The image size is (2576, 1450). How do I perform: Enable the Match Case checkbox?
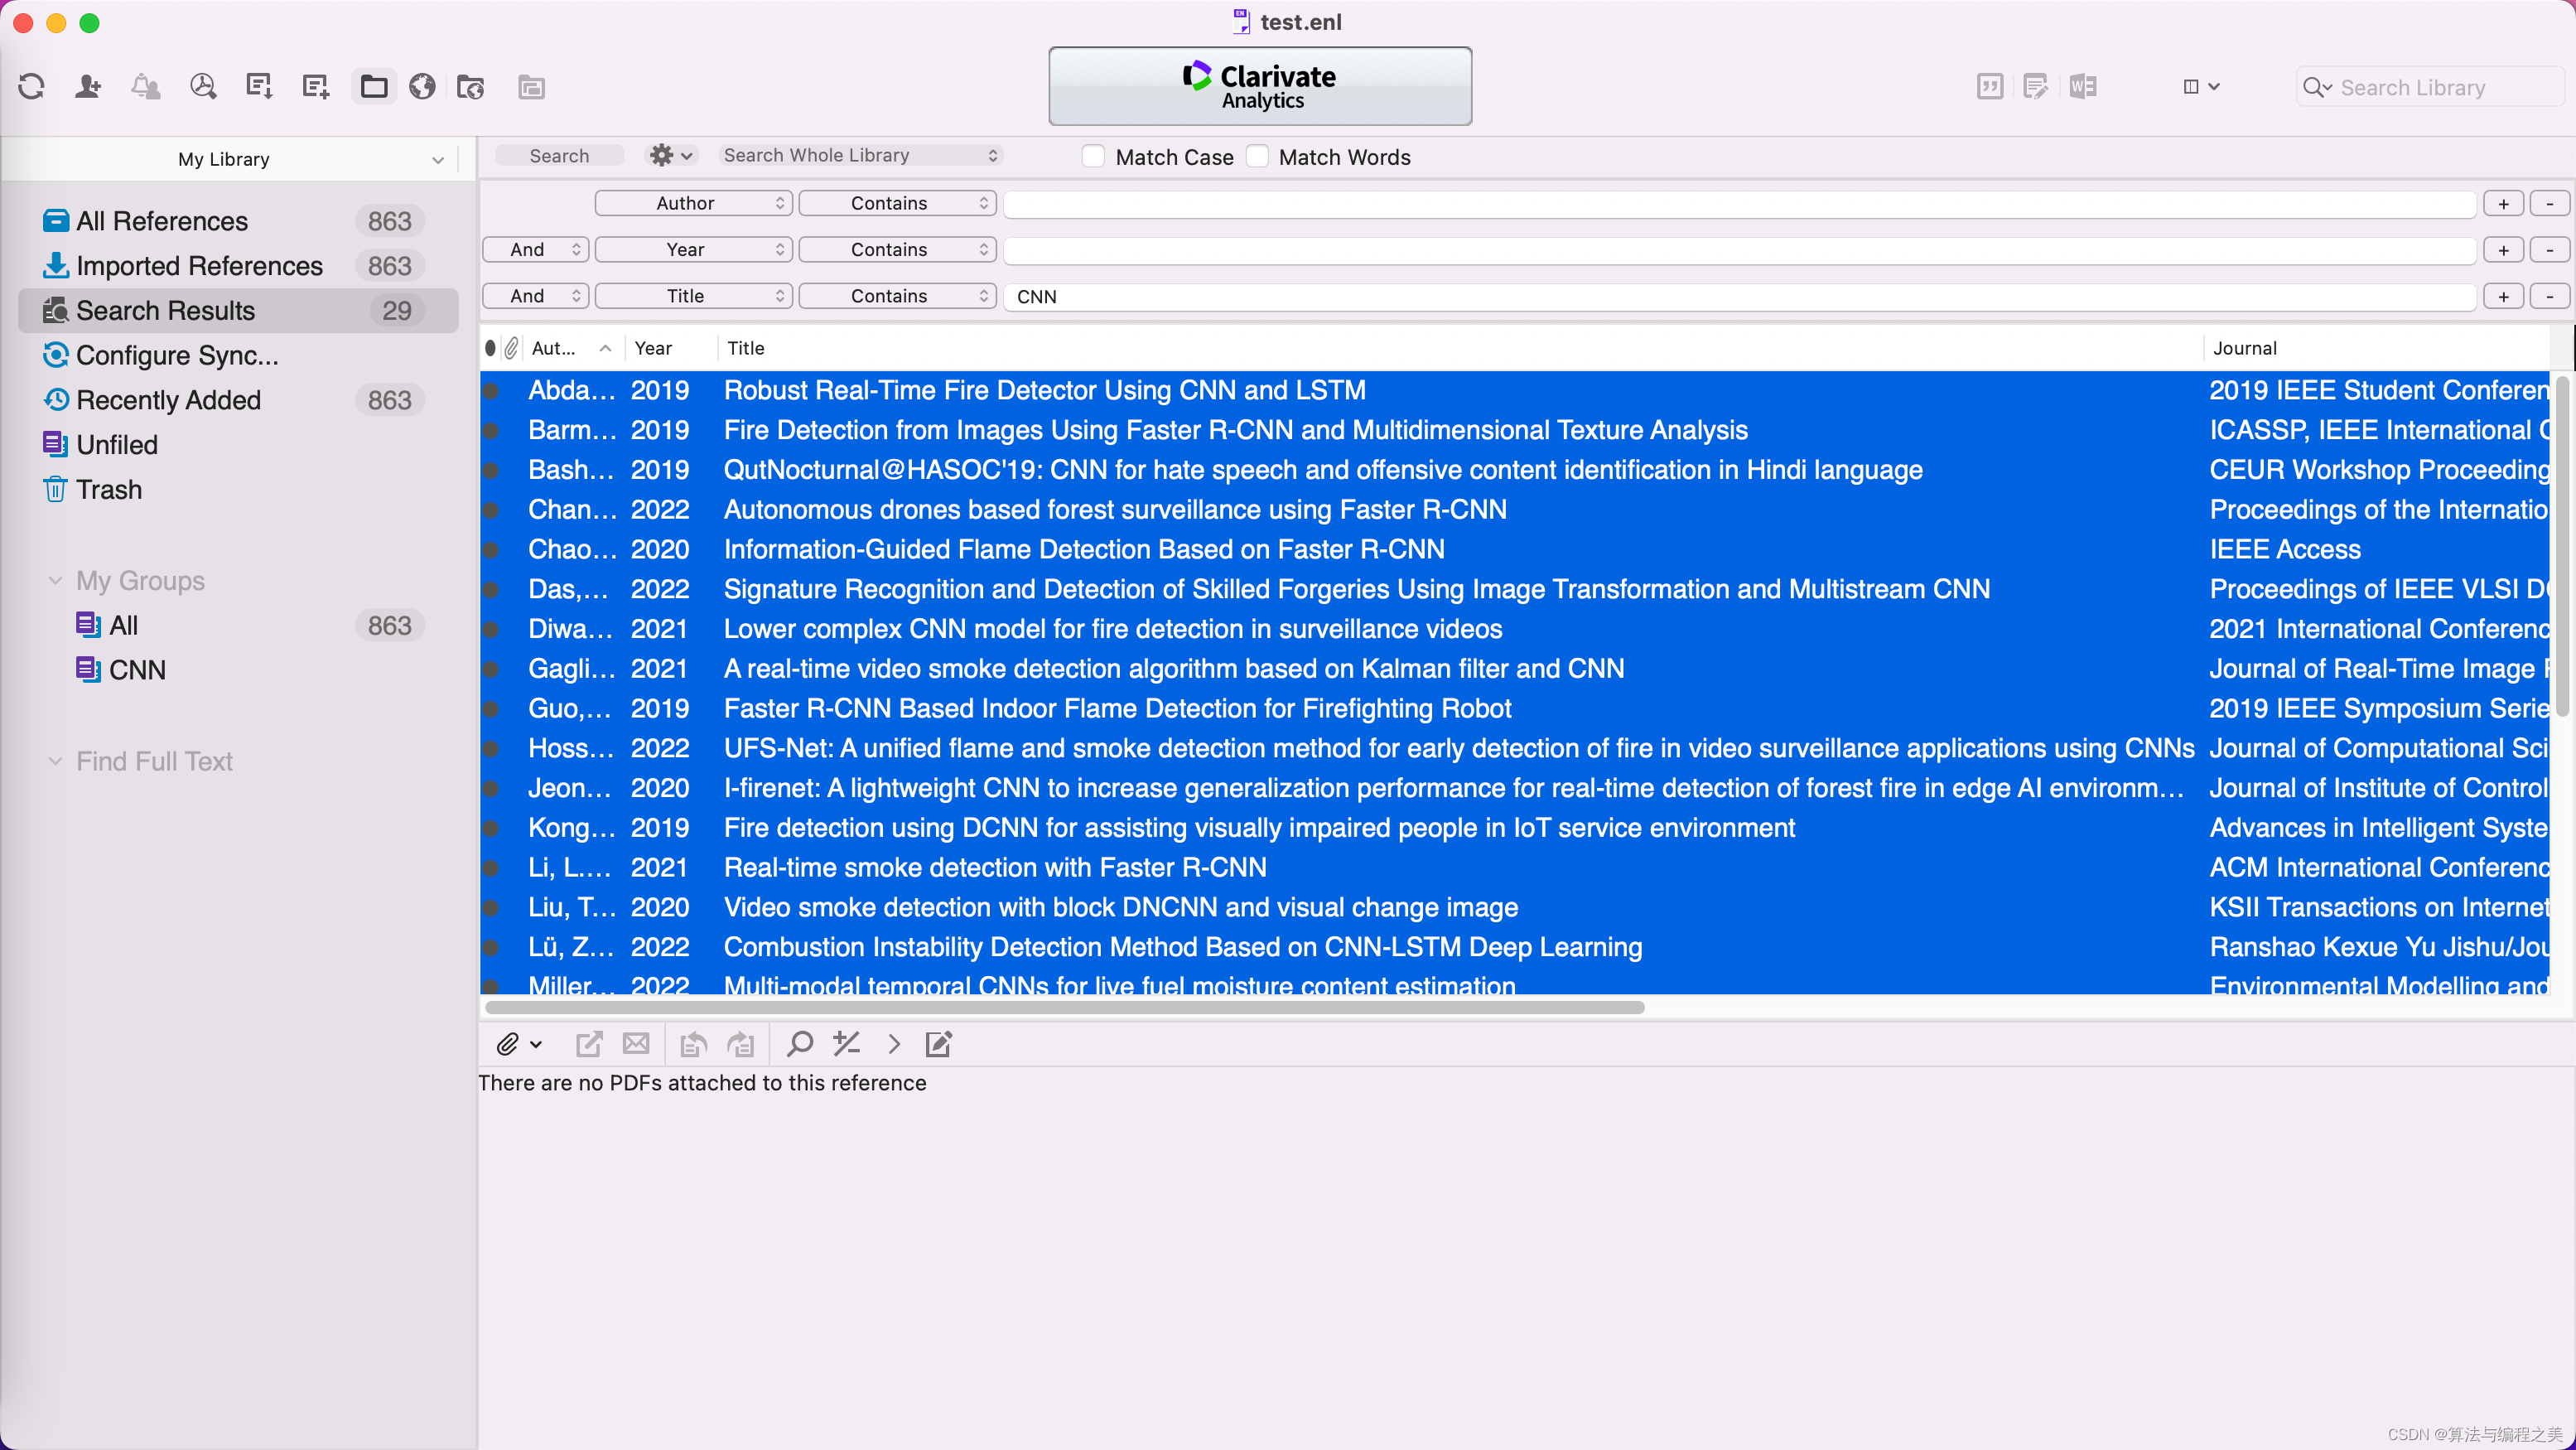[x=1094, y=157]
